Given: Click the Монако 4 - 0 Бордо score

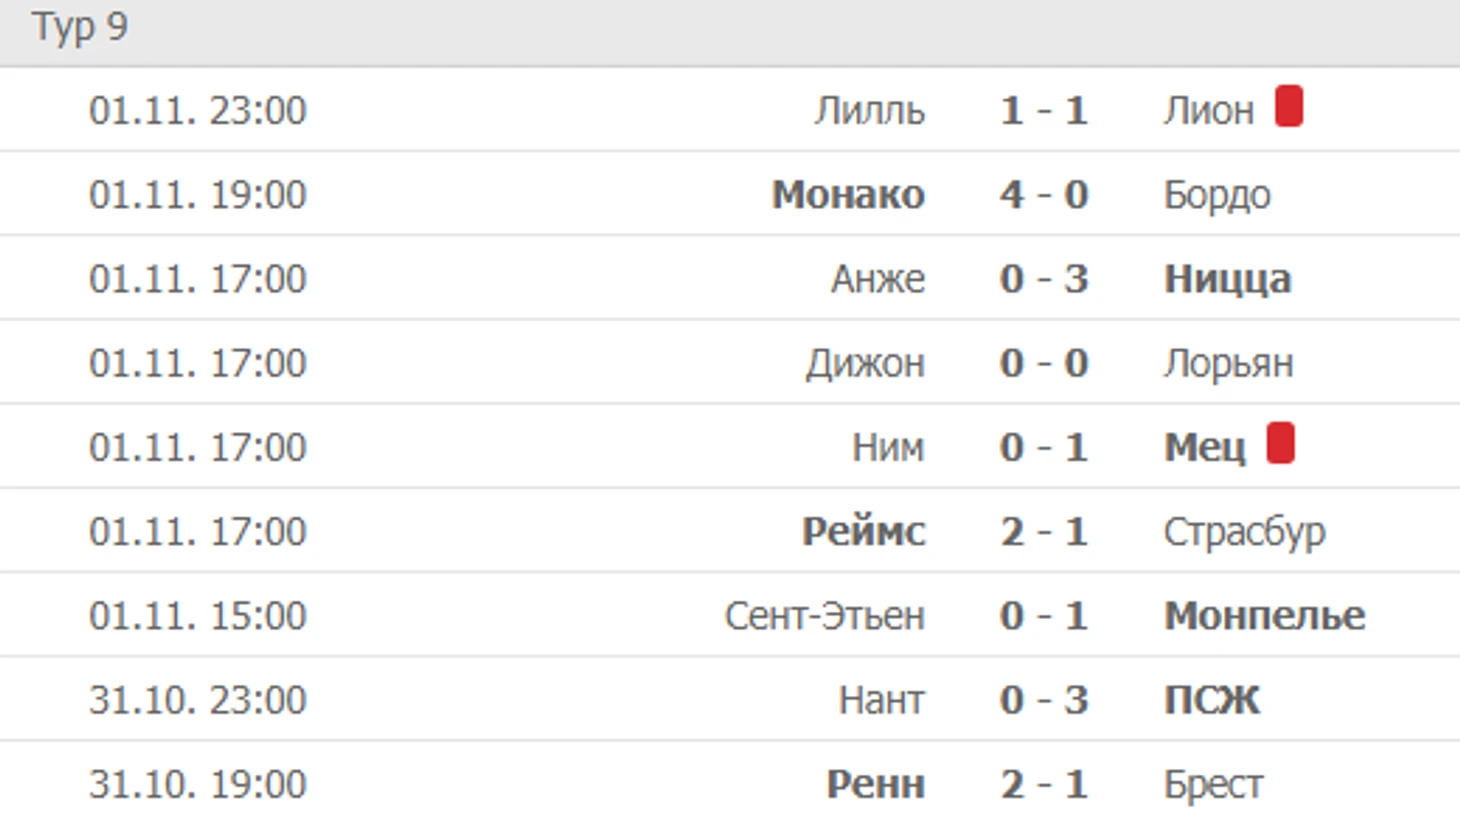Looking at the screenshot, I should [x=1043, y=194].
